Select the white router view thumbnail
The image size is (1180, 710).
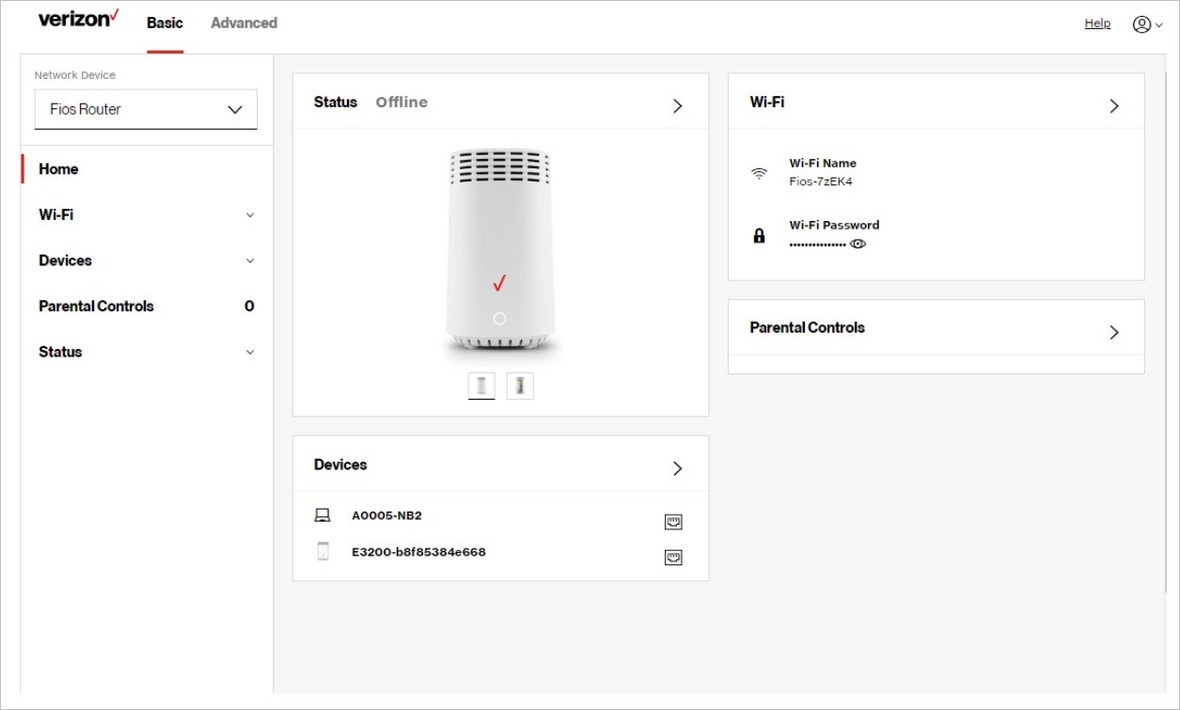coord(481,385)
